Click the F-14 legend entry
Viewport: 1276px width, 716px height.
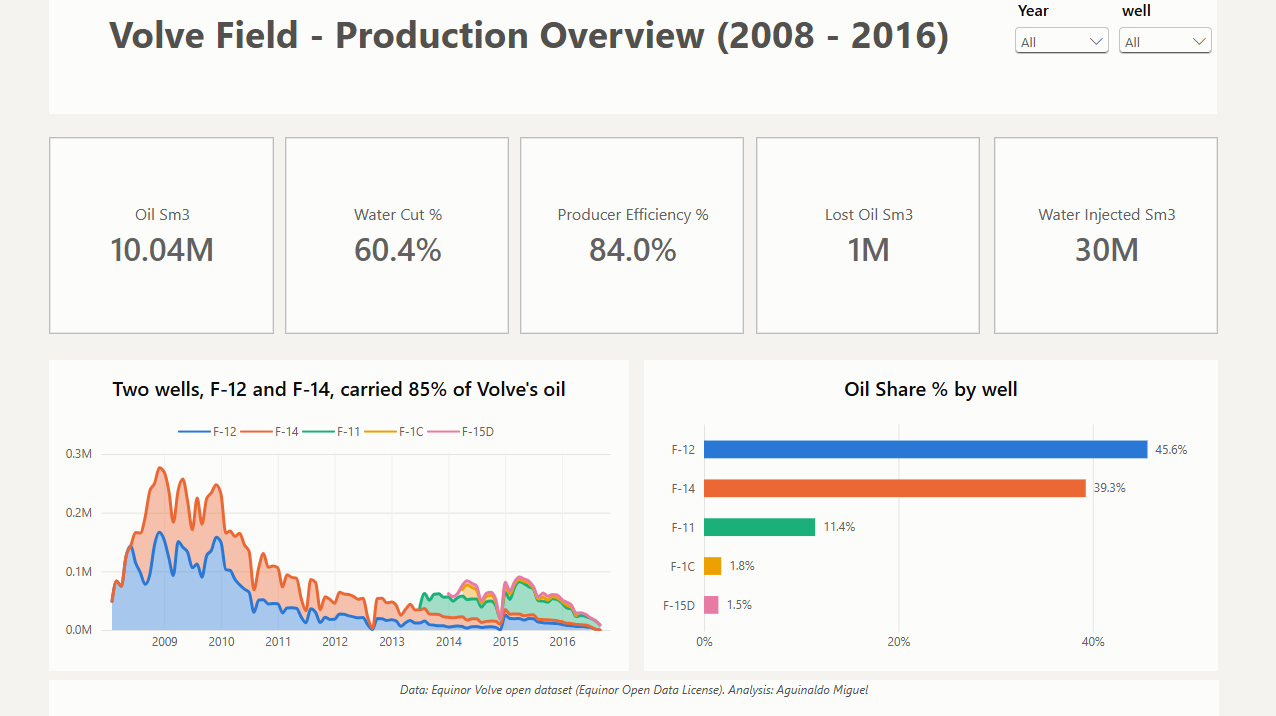[269, 432]
